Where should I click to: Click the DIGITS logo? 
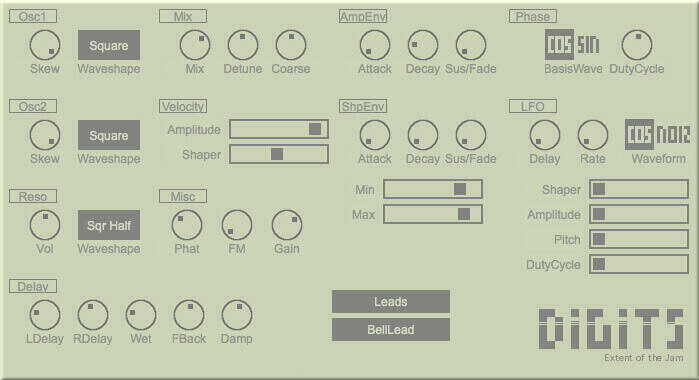tap(611, 329)
